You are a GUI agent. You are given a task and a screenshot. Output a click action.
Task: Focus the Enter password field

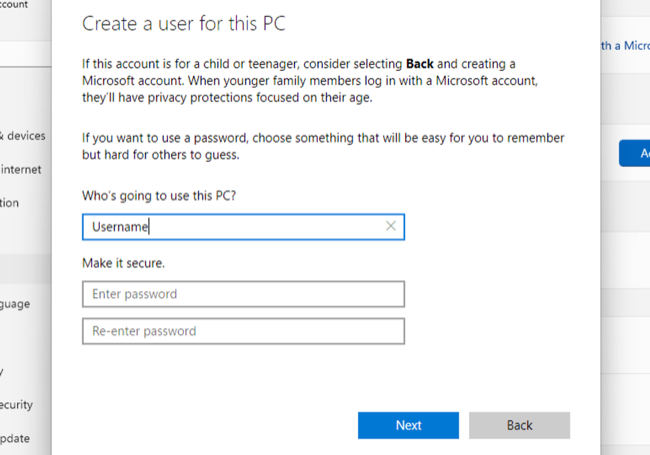[243, 294]
